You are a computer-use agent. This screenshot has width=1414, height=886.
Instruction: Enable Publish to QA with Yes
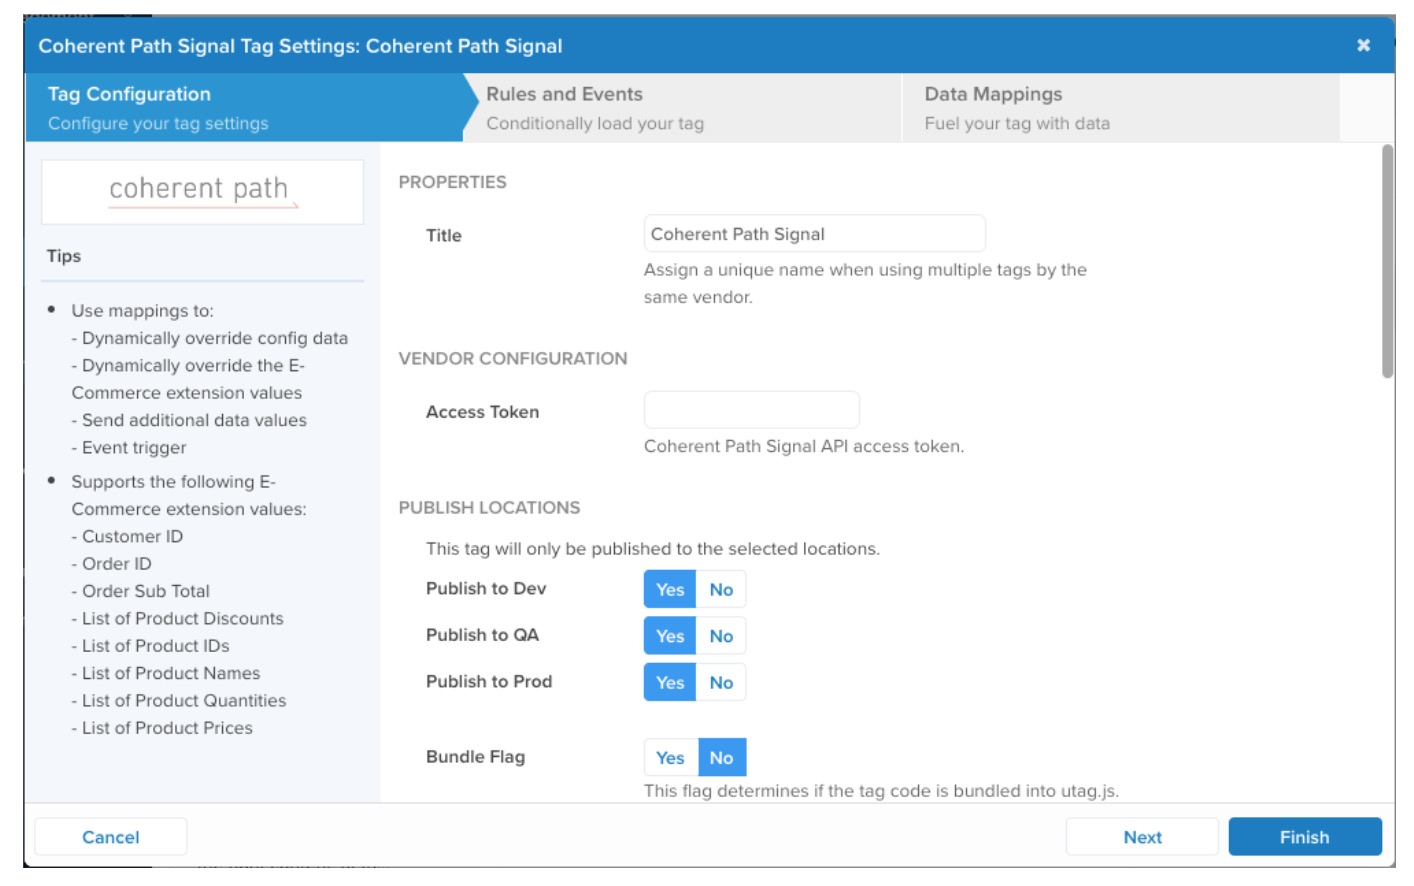(670, 636)
